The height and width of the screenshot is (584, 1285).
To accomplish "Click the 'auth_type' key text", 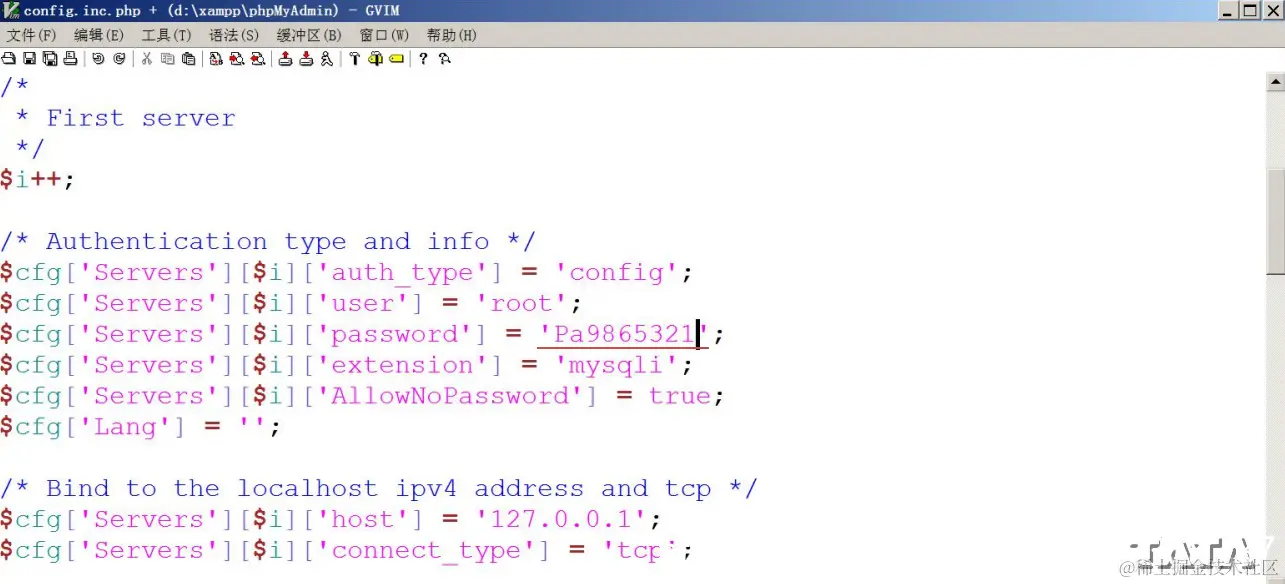I will (x=403, y=272).
